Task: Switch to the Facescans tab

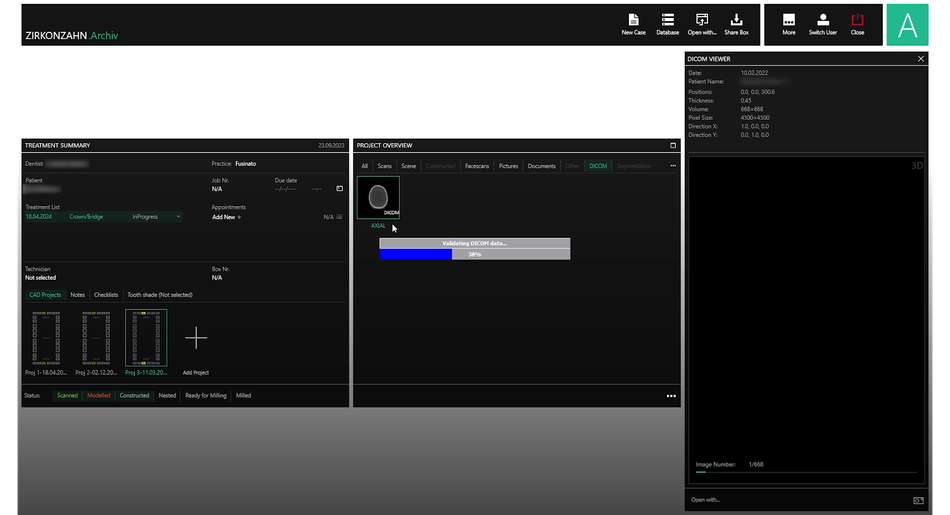Action: pos(477,166)
